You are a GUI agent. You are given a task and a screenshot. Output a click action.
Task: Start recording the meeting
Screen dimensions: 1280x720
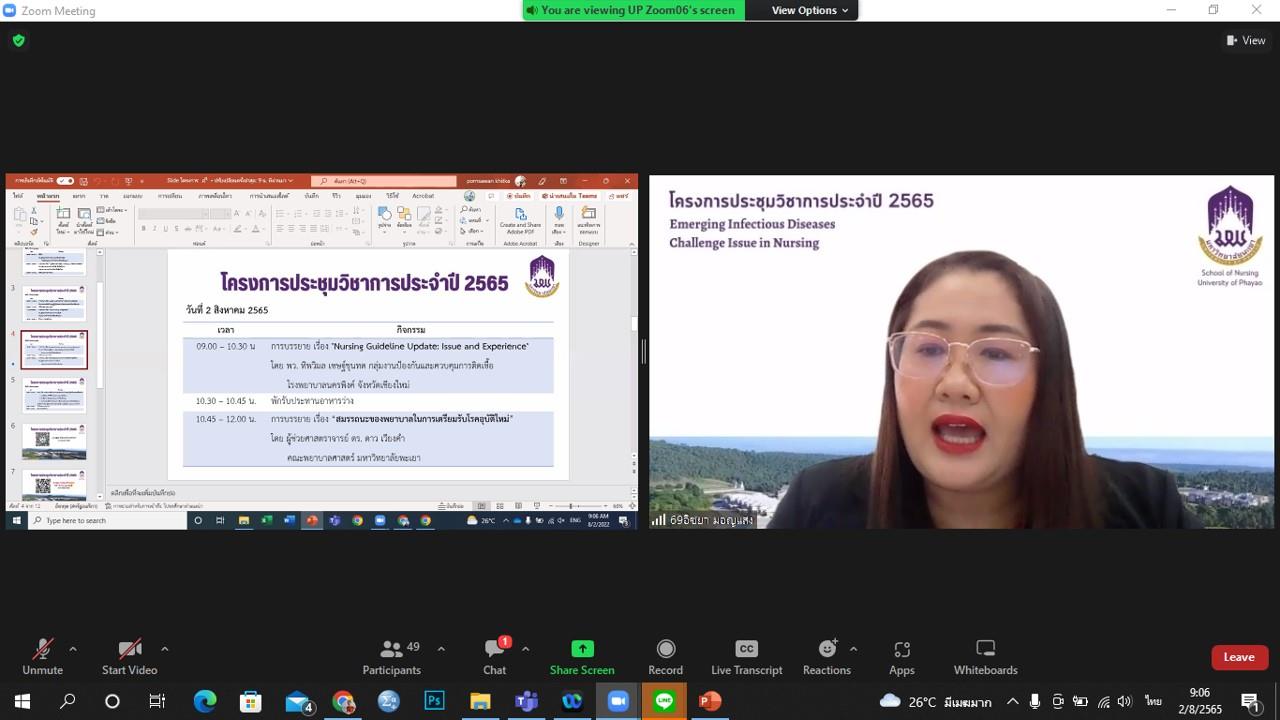[x=665, y=657]
